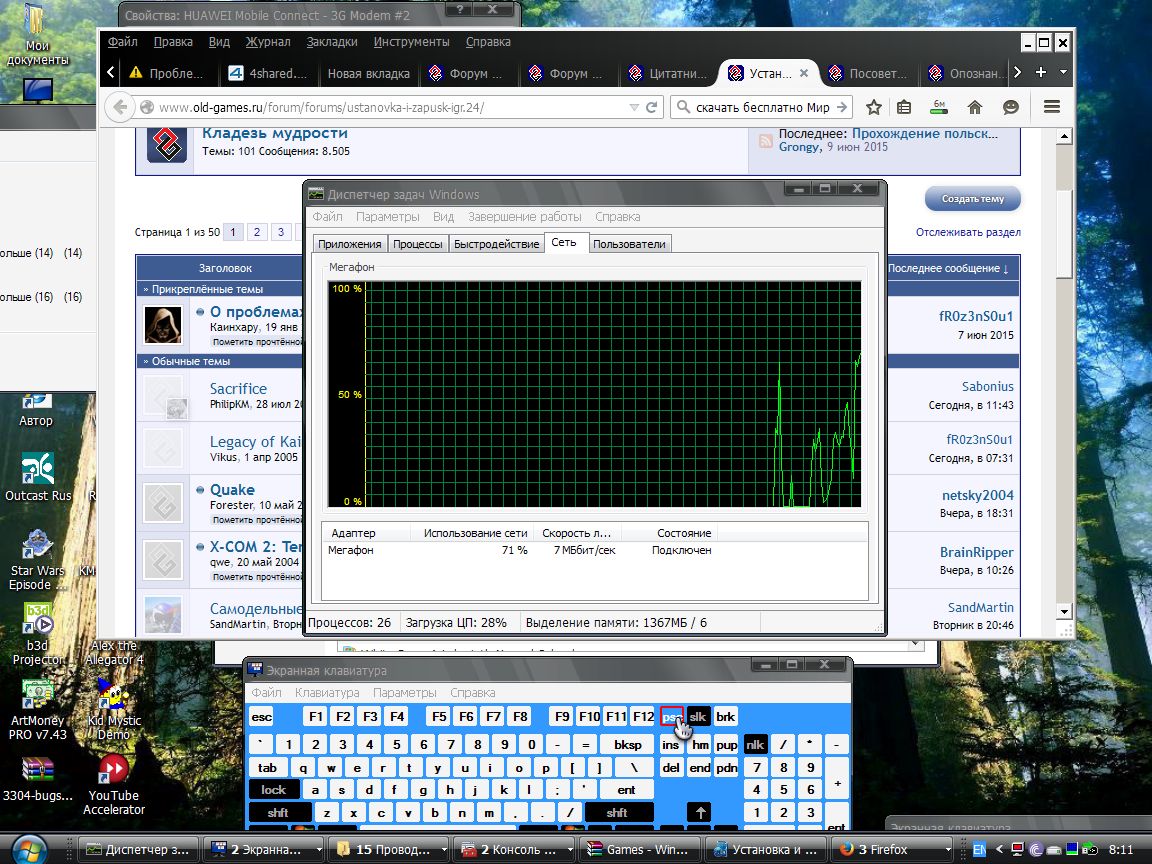Toggle the slk (Scroll Lock) key

coord(698,716)
